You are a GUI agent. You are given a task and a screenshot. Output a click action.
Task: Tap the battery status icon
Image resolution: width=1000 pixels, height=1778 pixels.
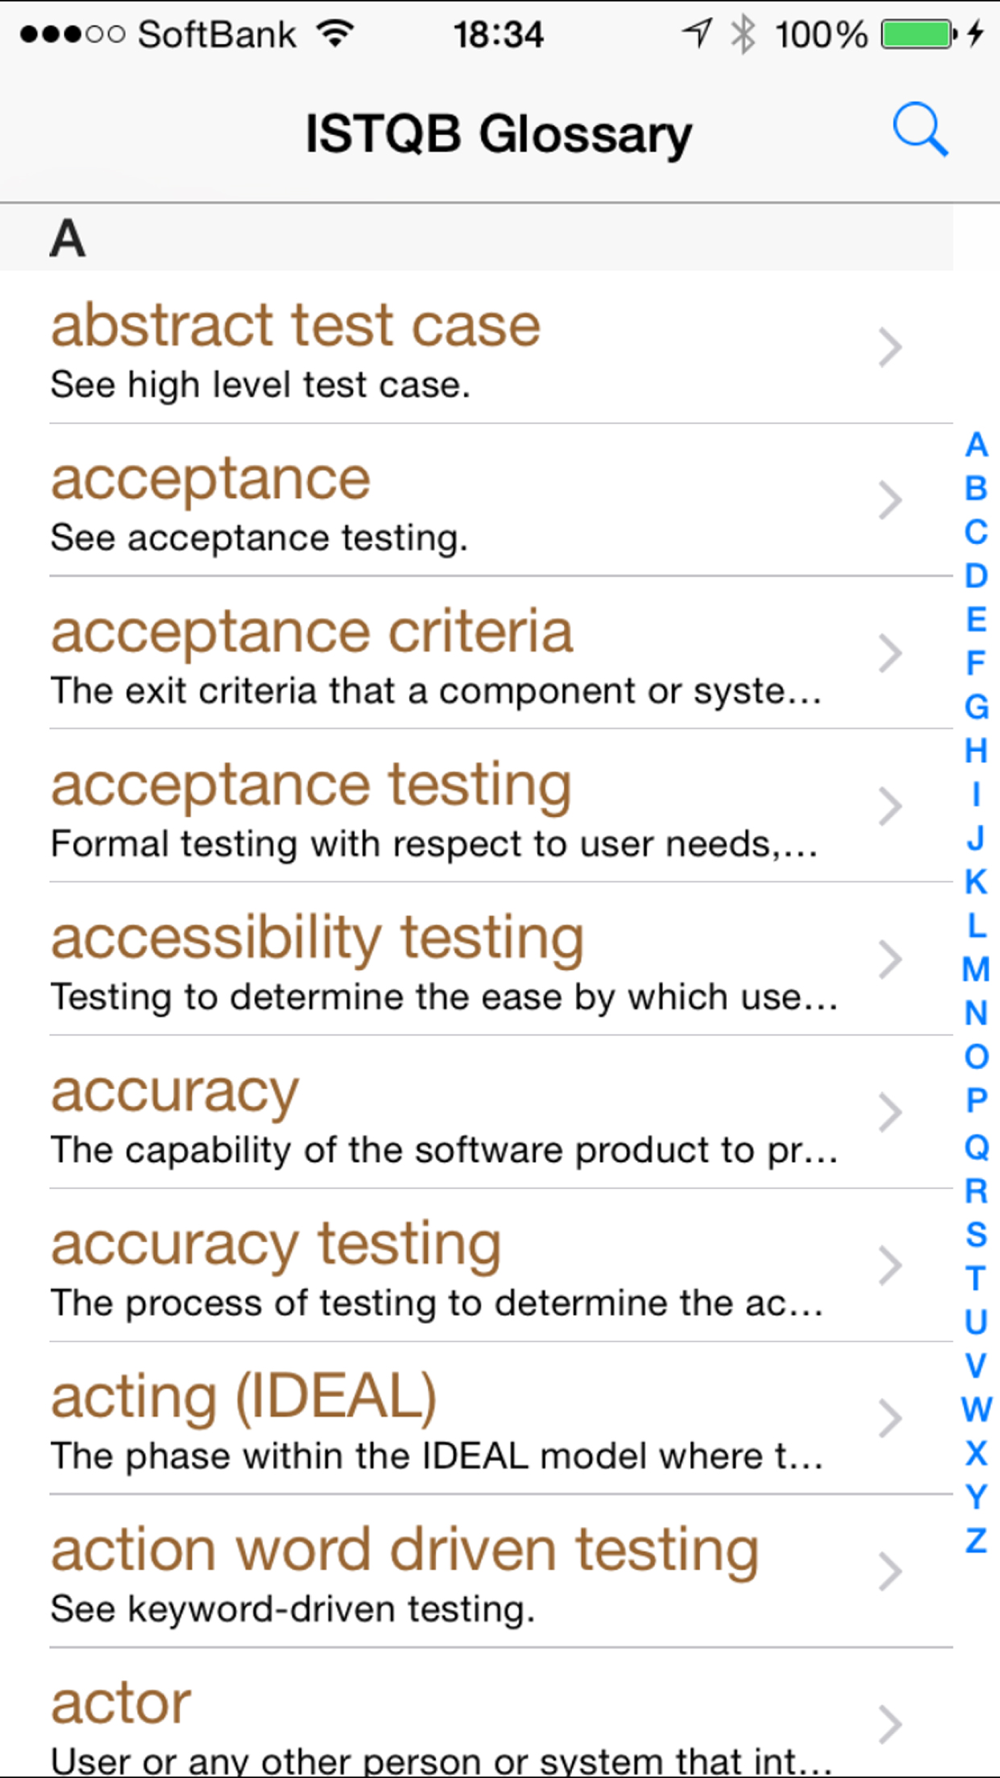tap(919, 35)
